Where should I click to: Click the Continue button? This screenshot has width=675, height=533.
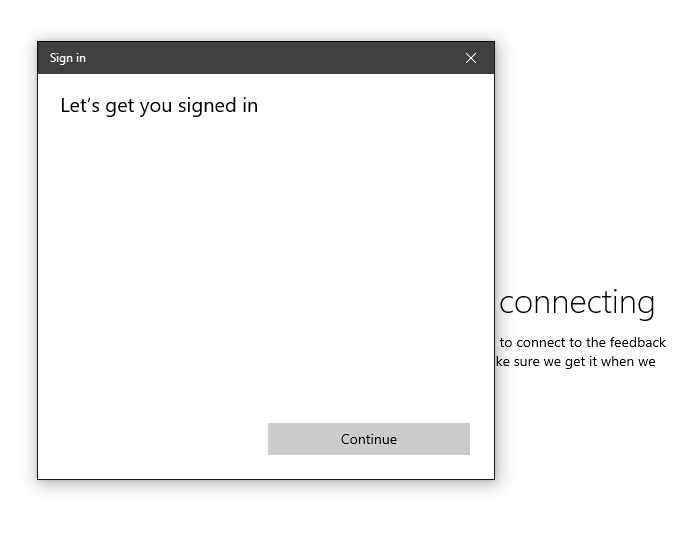[x=368, y=439]
